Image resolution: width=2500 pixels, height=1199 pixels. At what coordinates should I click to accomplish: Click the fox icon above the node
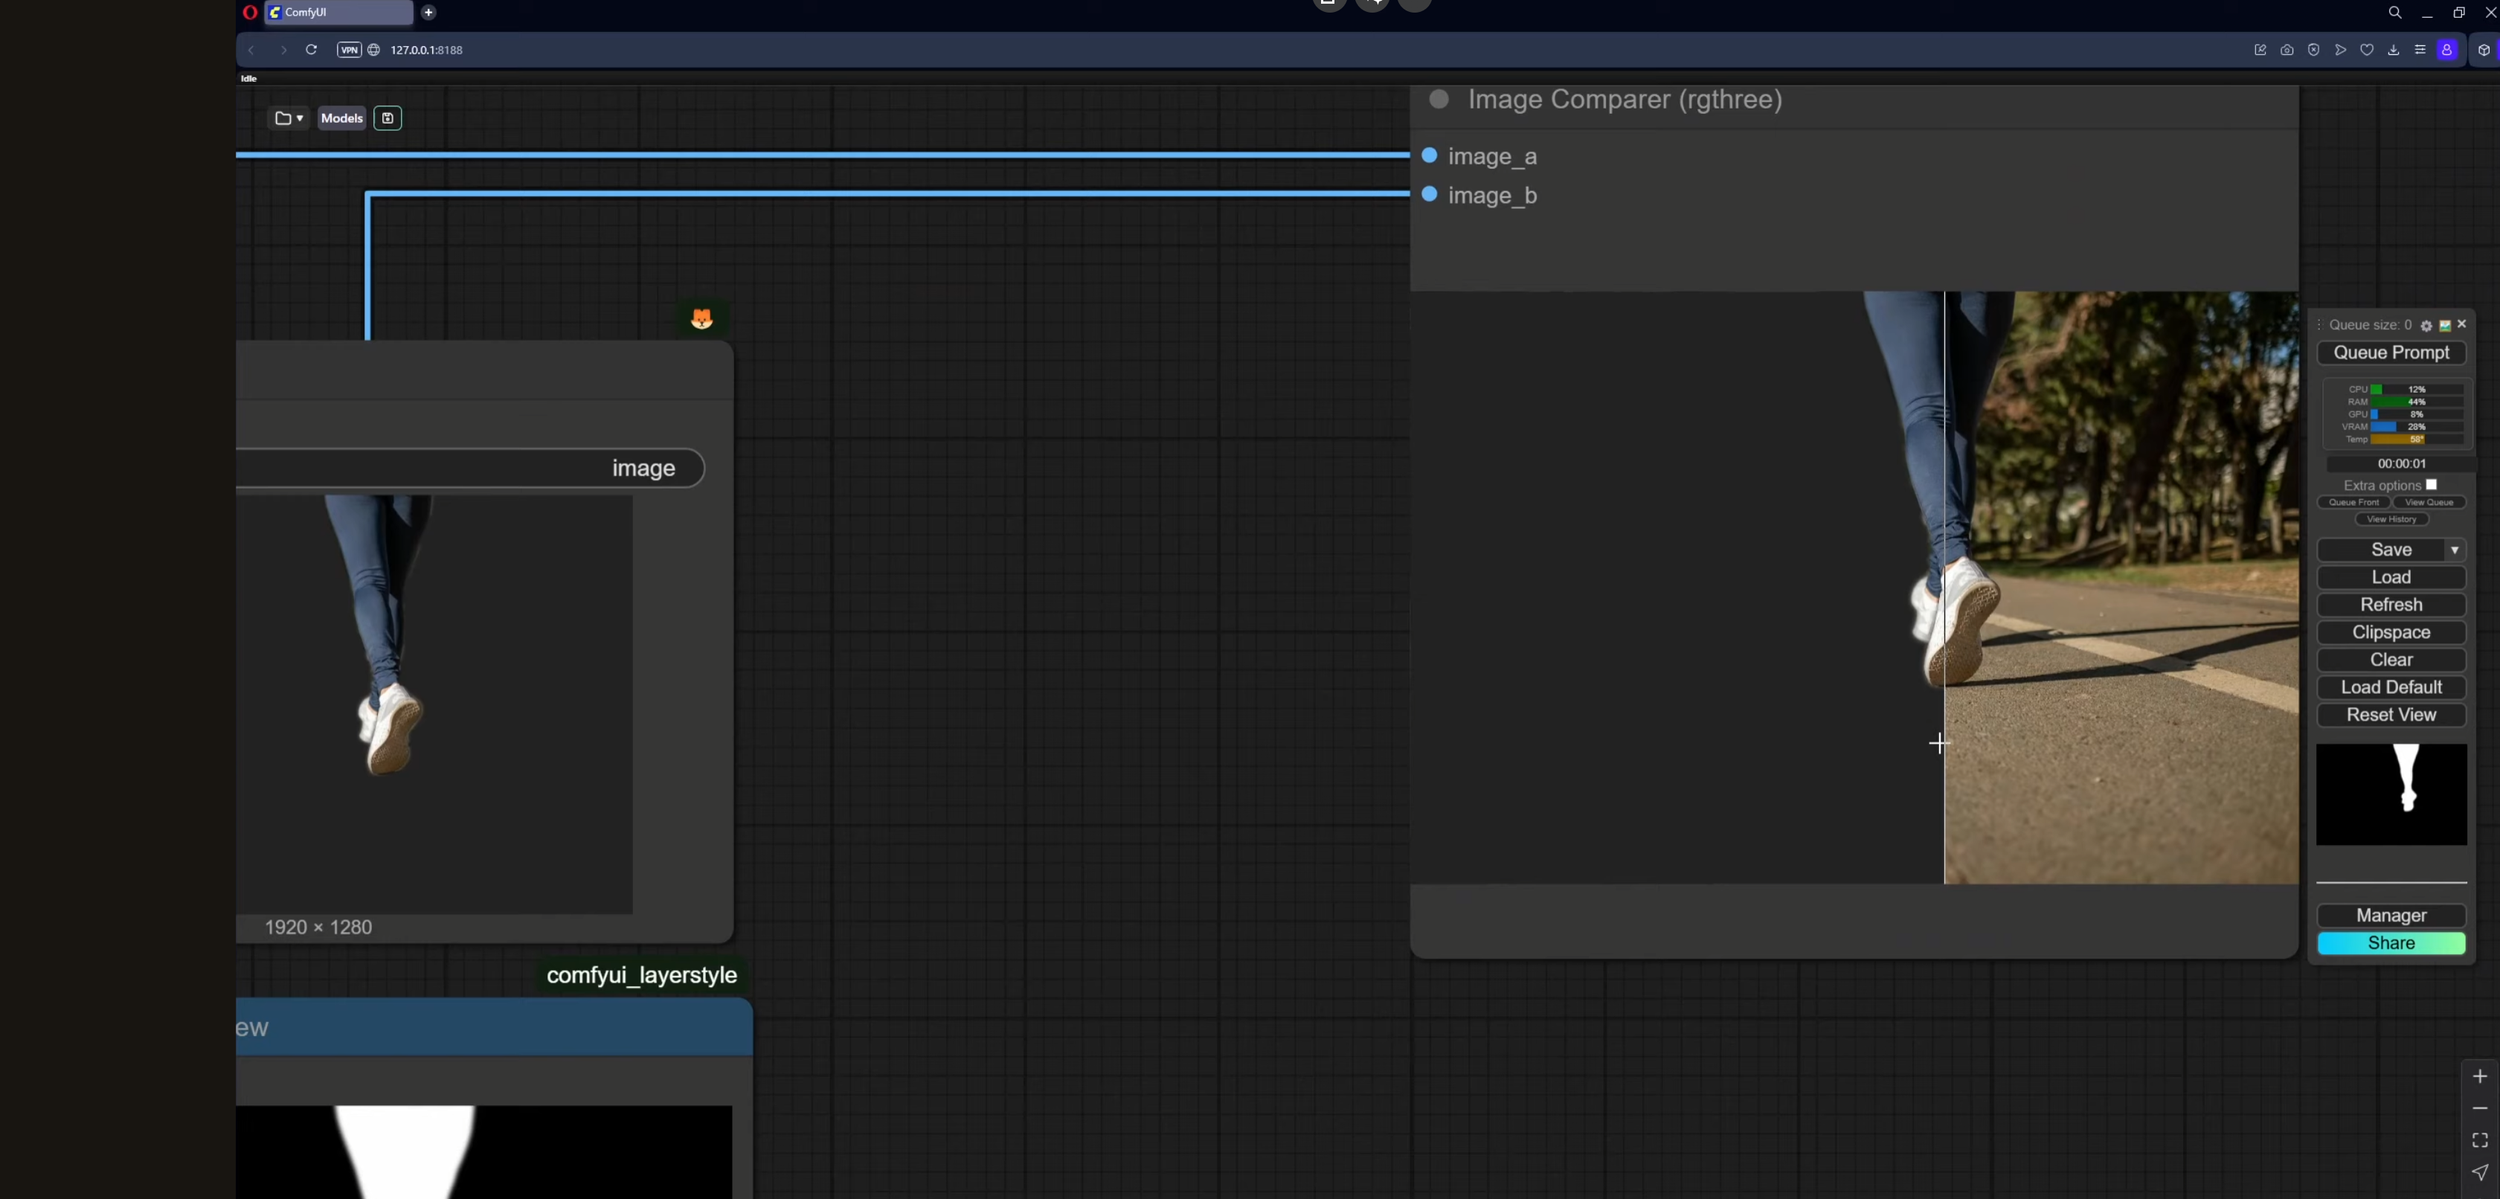pyautogui.click(x=702, y=319)
